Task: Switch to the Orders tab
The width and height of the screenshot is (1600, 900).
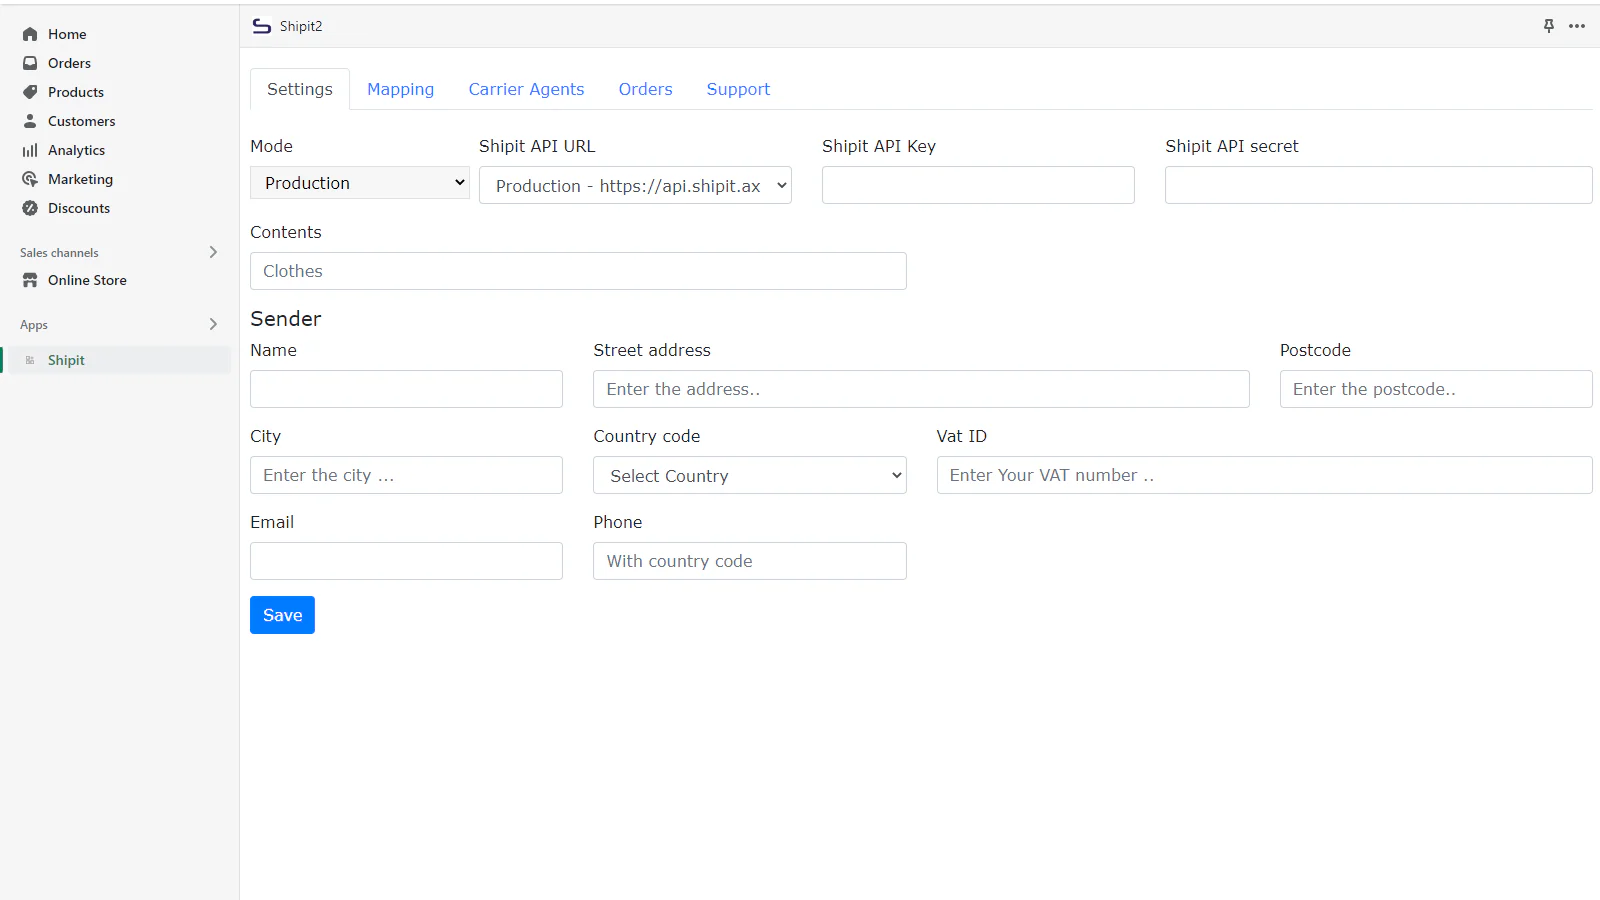Action: click(645, 89)
